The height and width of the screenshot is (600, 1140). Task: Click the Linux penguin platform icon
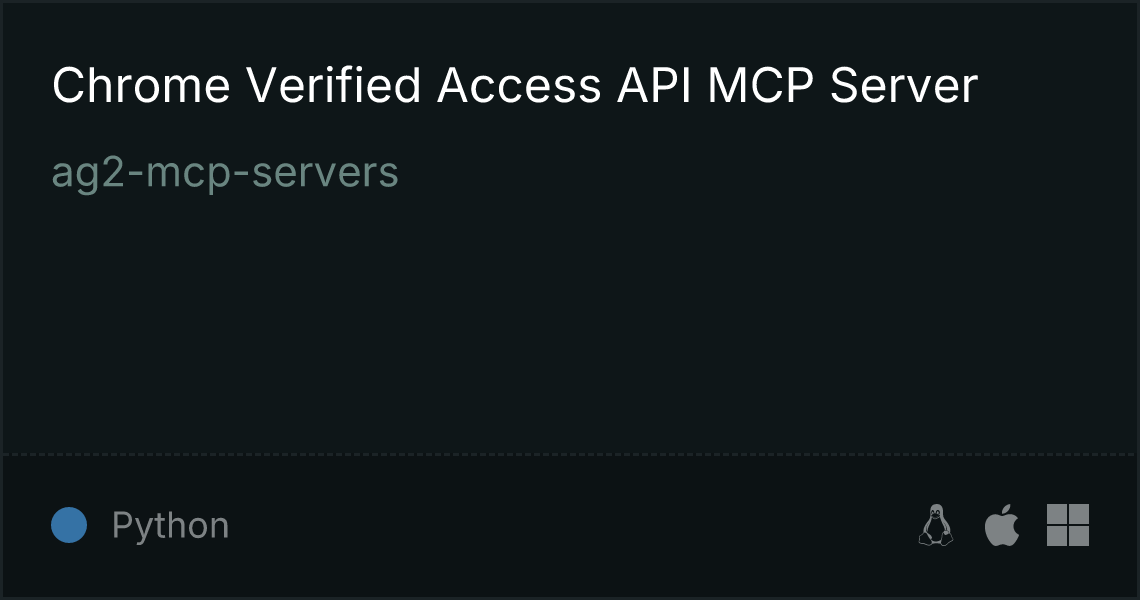point(936,525)
